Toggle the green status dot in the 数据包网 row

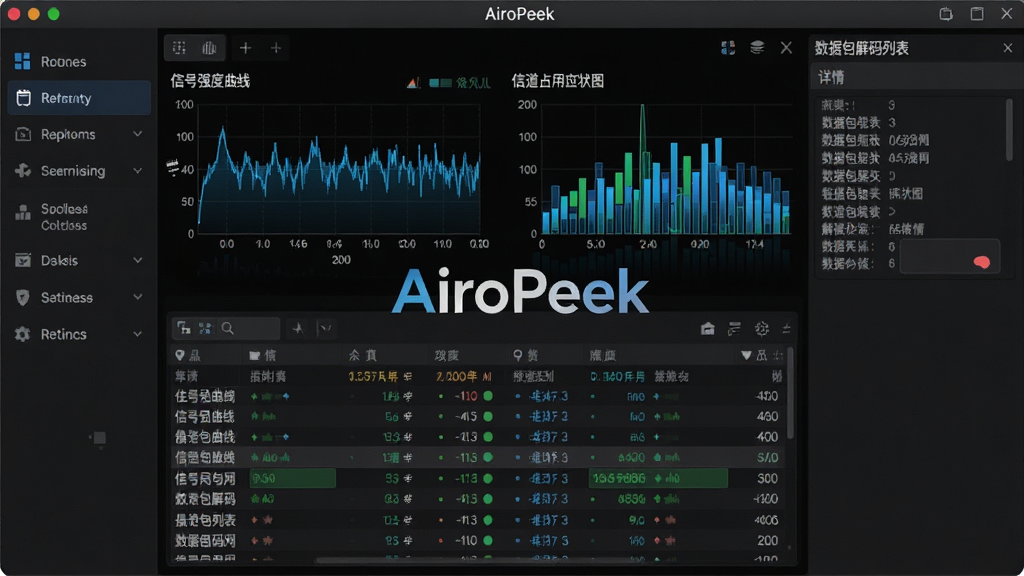point(488,540)
